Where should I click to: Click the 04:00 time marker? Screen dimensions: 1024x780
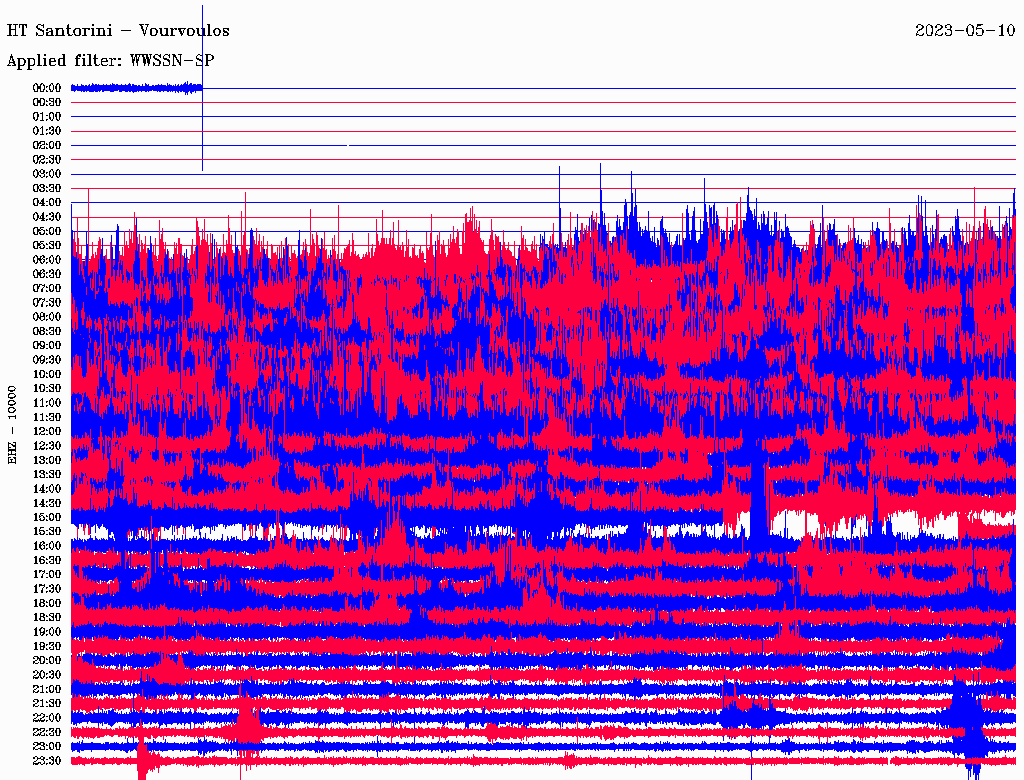47,203
